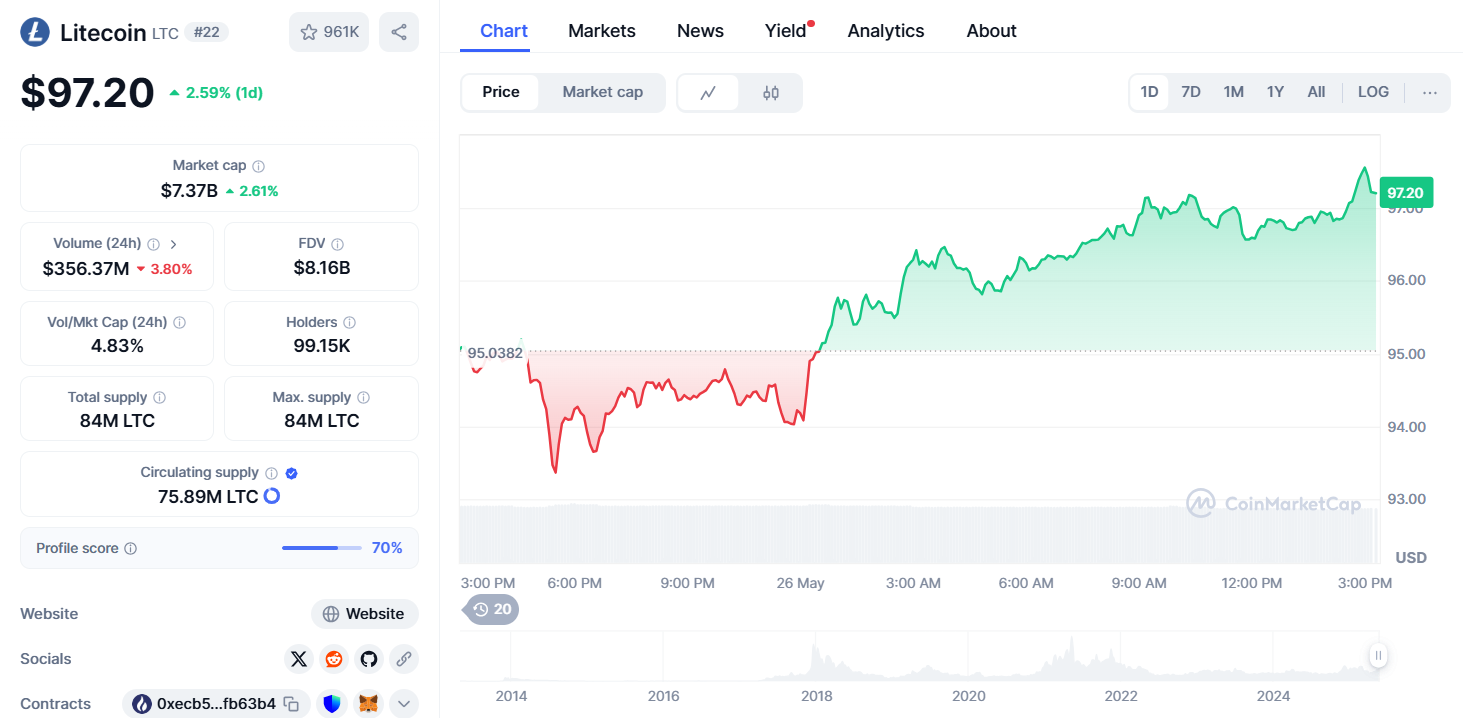Click the #22 rank badge
Image resolution: width=1463 pixels, height=718 pixels.
[x=207, y=32]
